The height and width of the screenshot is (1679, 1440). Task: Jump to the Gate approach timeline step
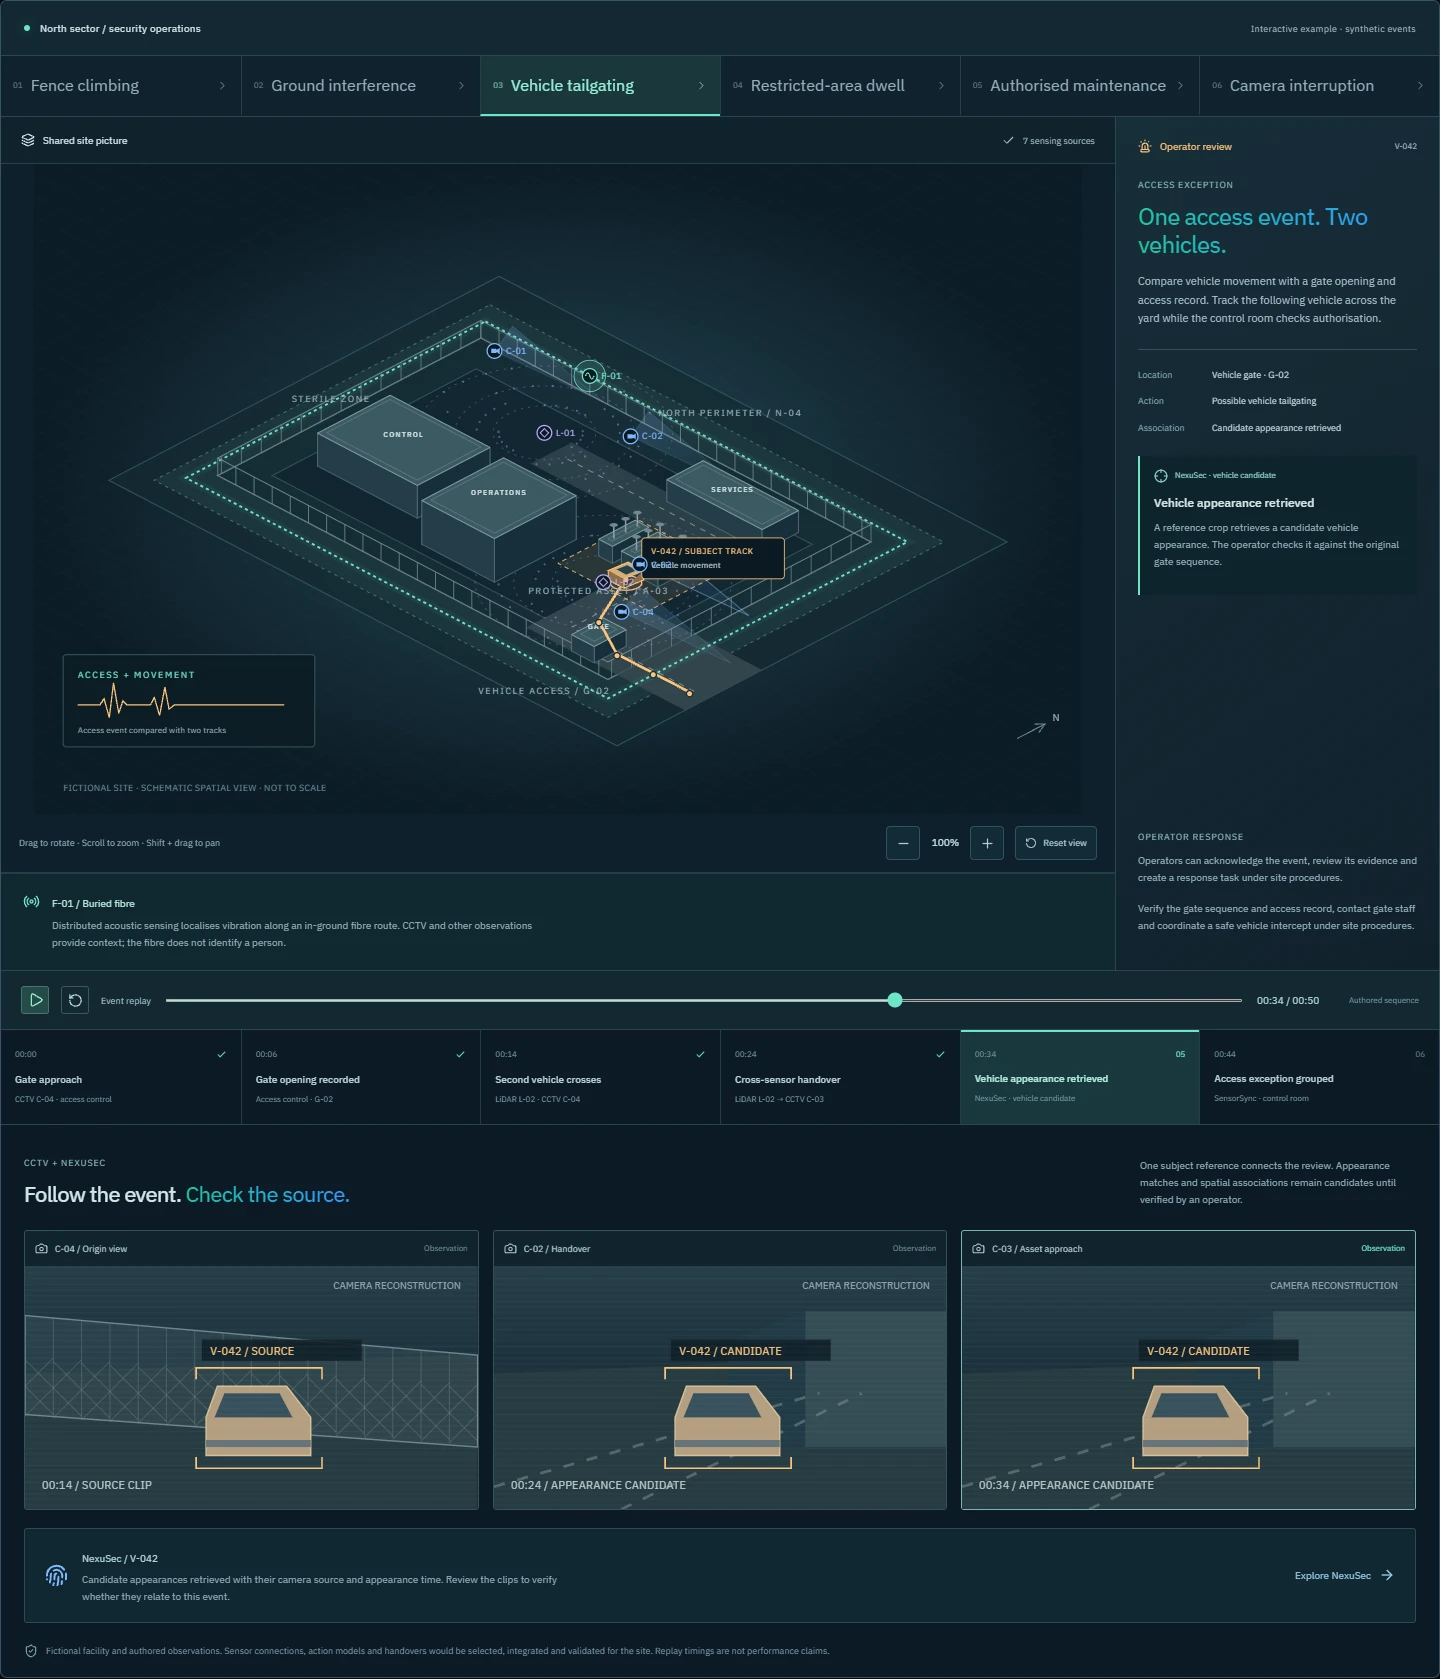[x=121, y=1077]
